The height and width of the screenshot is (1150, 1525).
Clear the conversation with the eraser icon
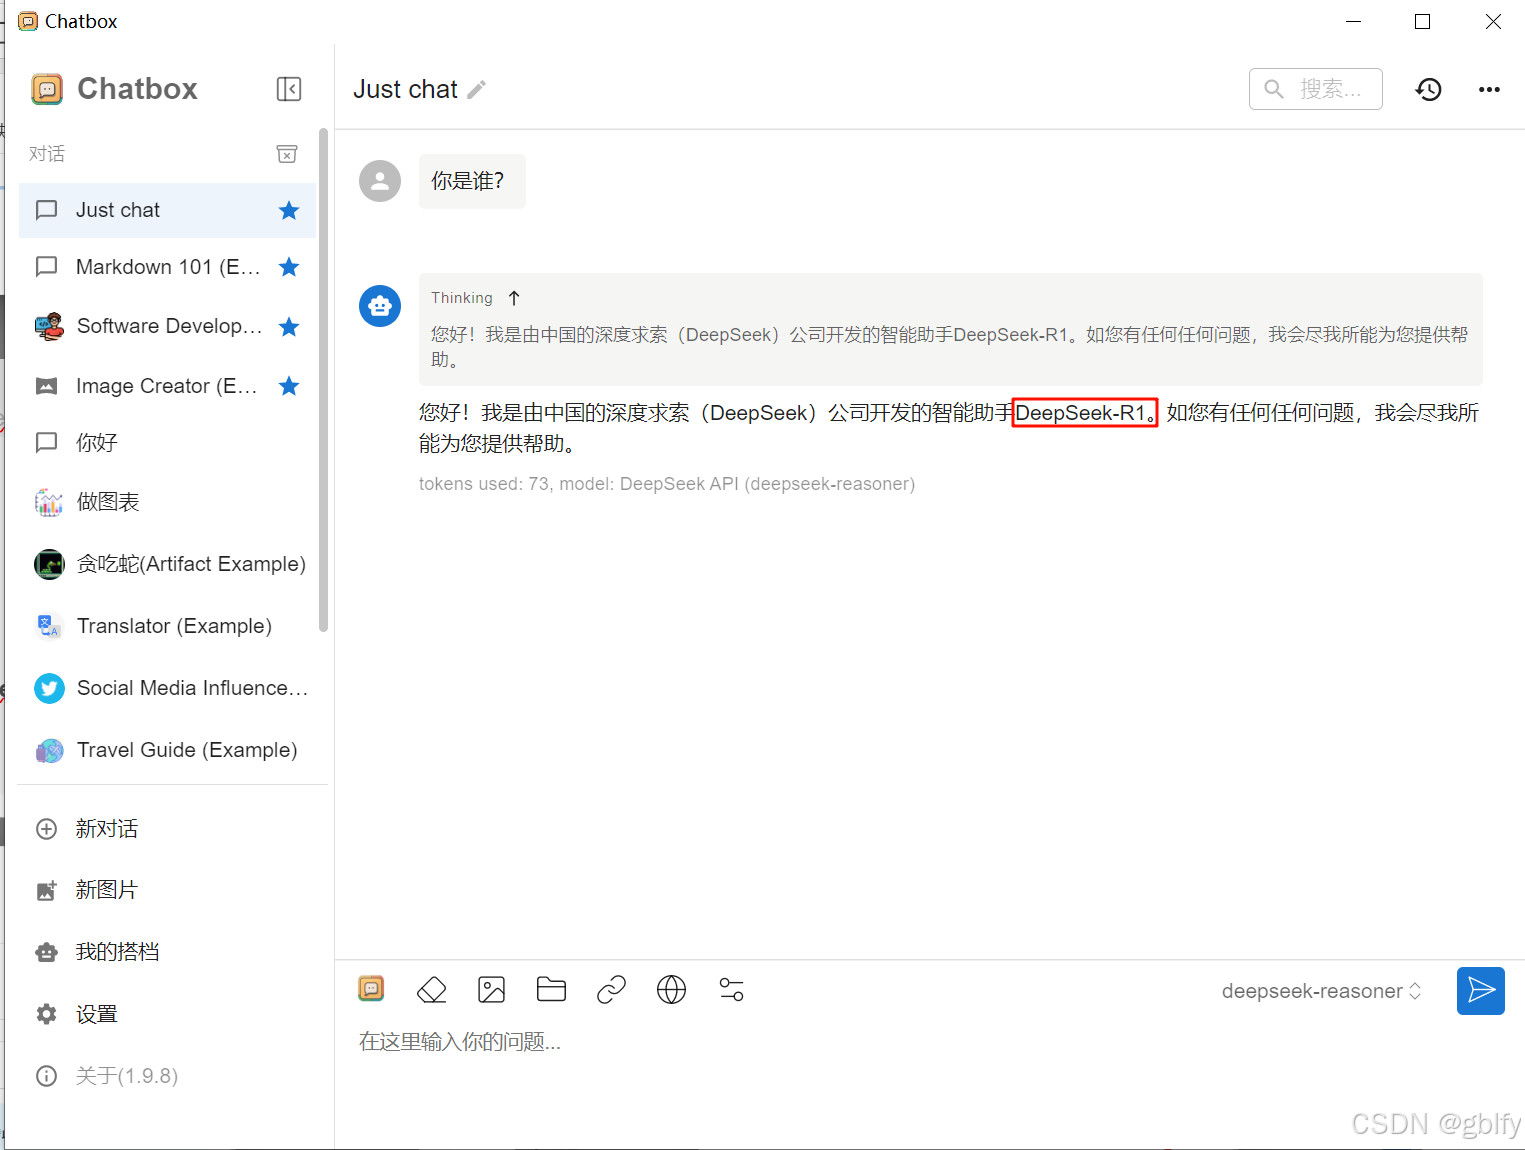[x=431, y=989]
